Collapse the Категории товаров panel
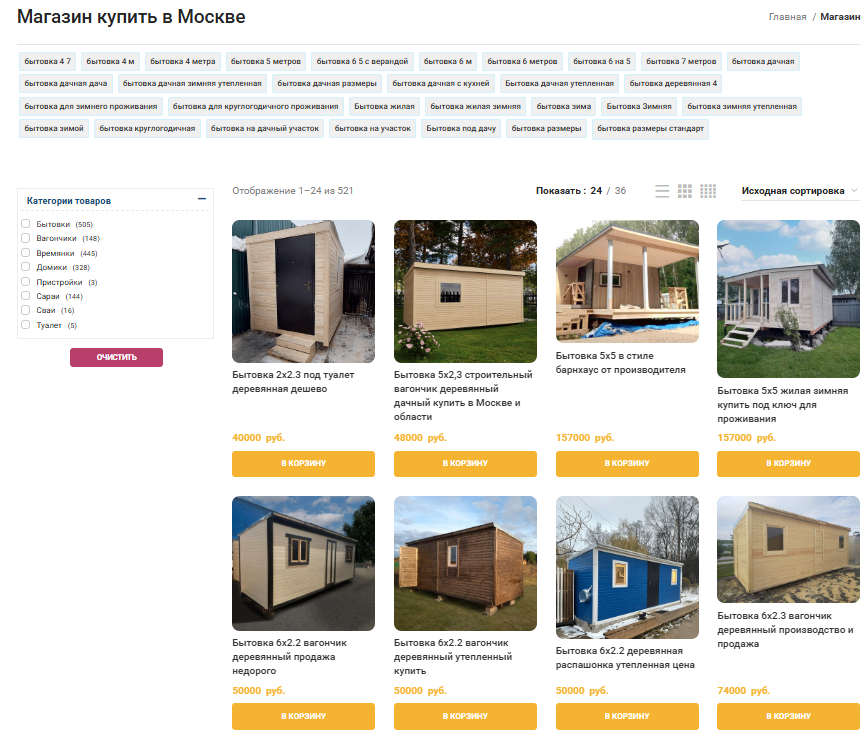This screenshot has width=866, height=740. pos(202,199)
